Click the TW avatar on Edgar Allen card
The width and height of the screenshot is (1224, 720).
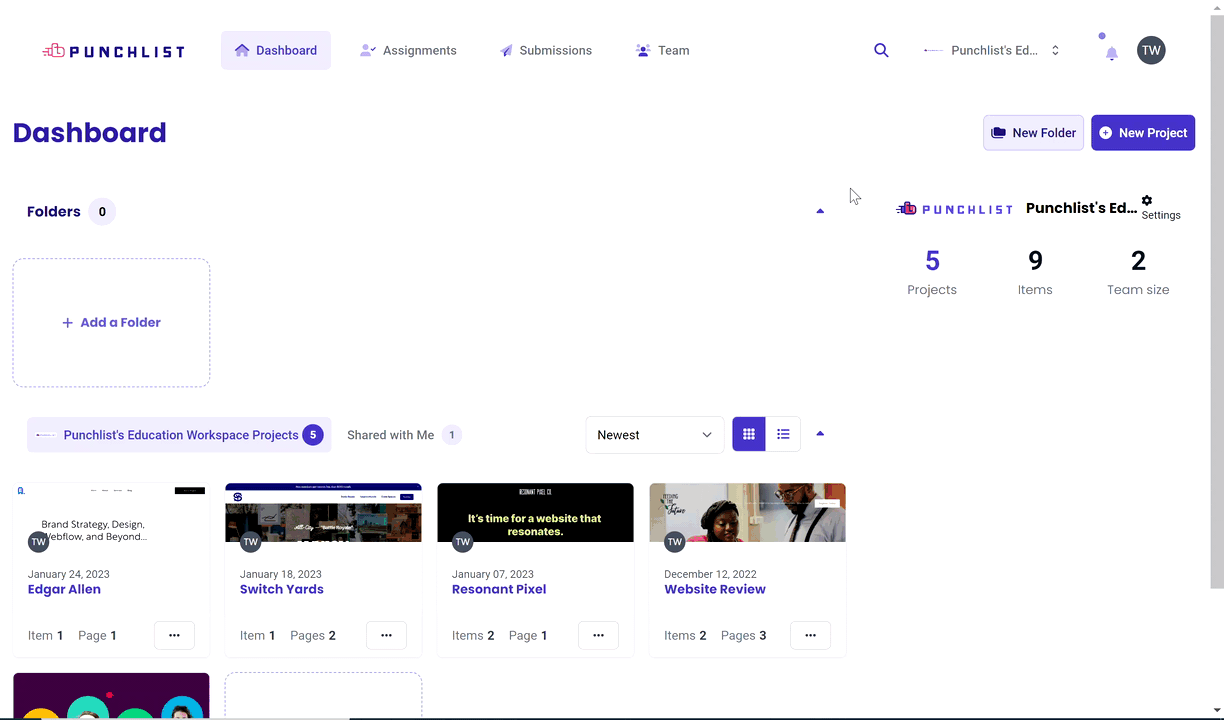[x=38, y=542]
